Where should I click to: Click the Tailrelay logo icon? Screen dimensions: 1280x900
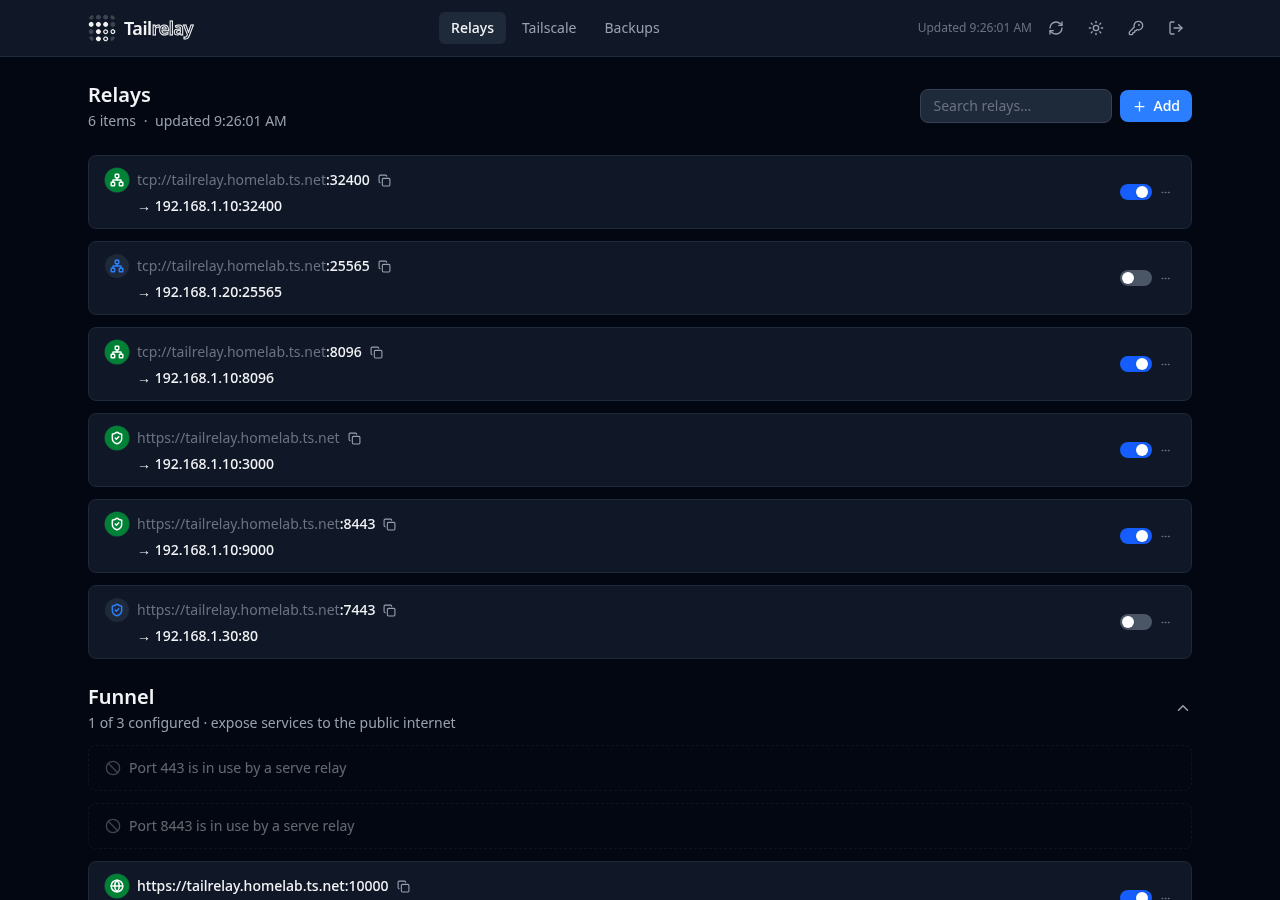point(102,28)
